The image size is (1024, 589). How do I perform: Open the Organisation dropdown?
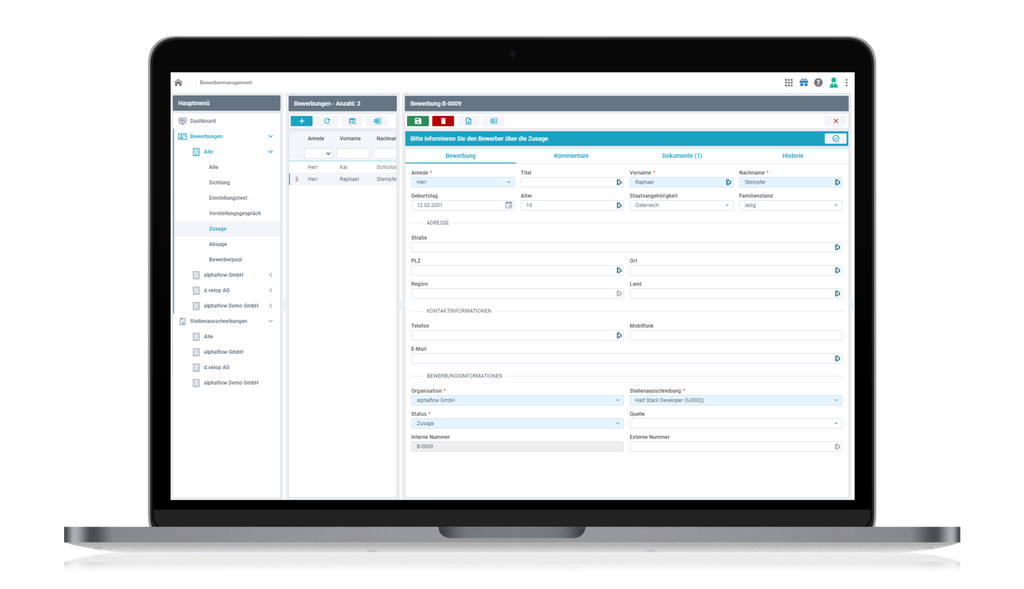pos(517,400)
